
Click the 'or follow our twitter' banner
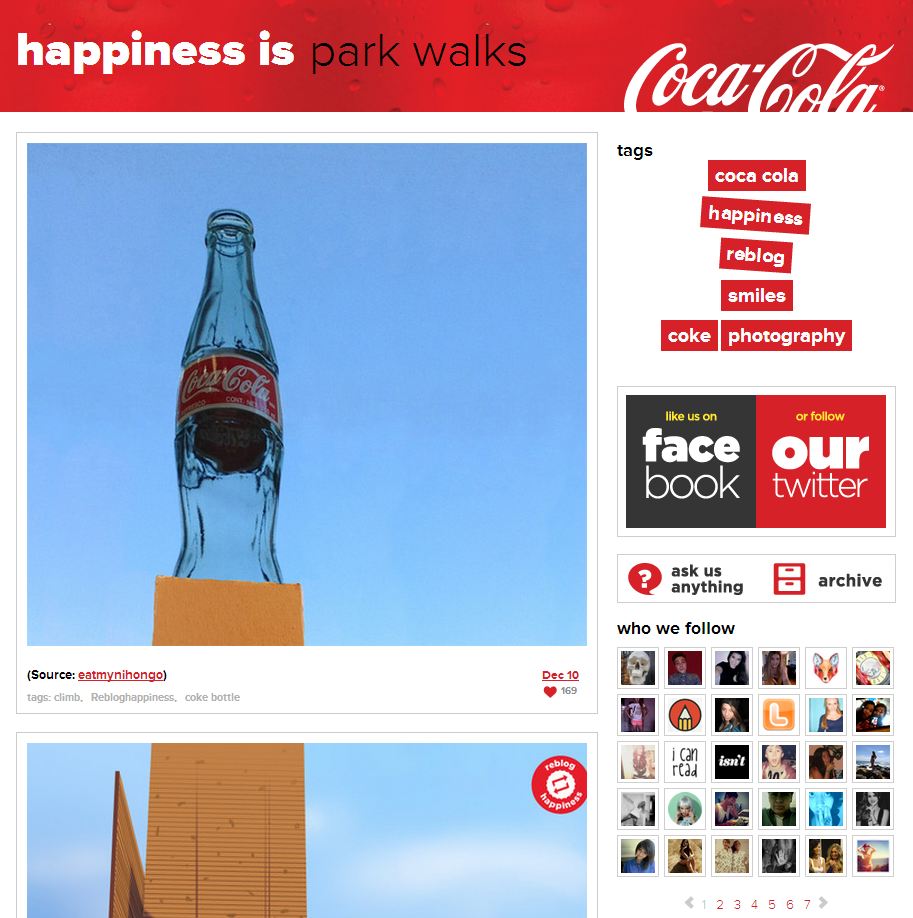click(x=820, y=461)
